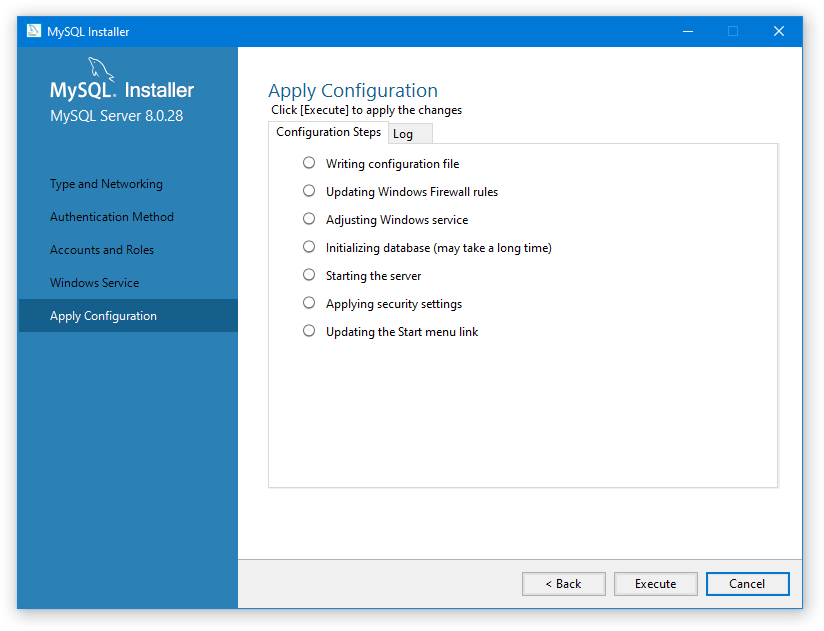
Task: Close the MySQL Installer window
Action: pyautogui.click(x=779, y=31)
